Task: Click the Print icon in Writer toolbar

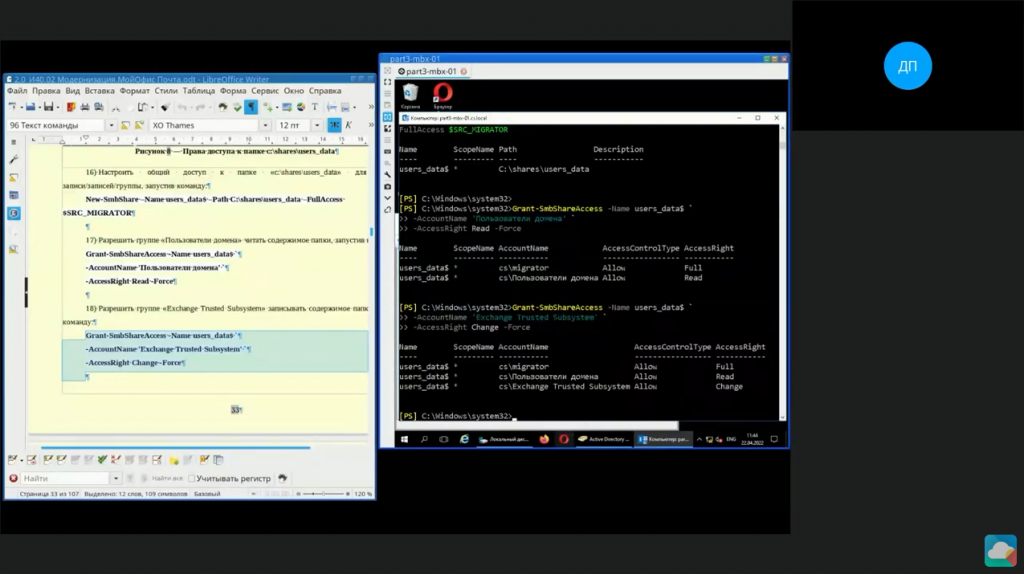Action: click(85, 107)
